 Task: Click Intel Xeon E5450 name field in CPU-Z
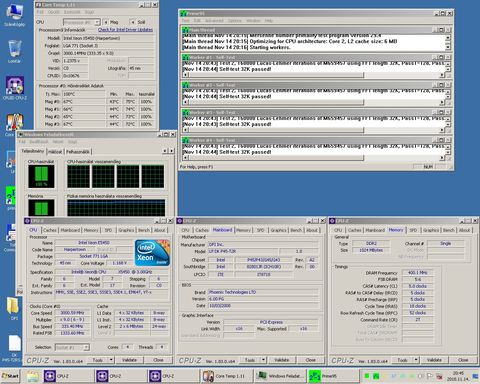94,243
